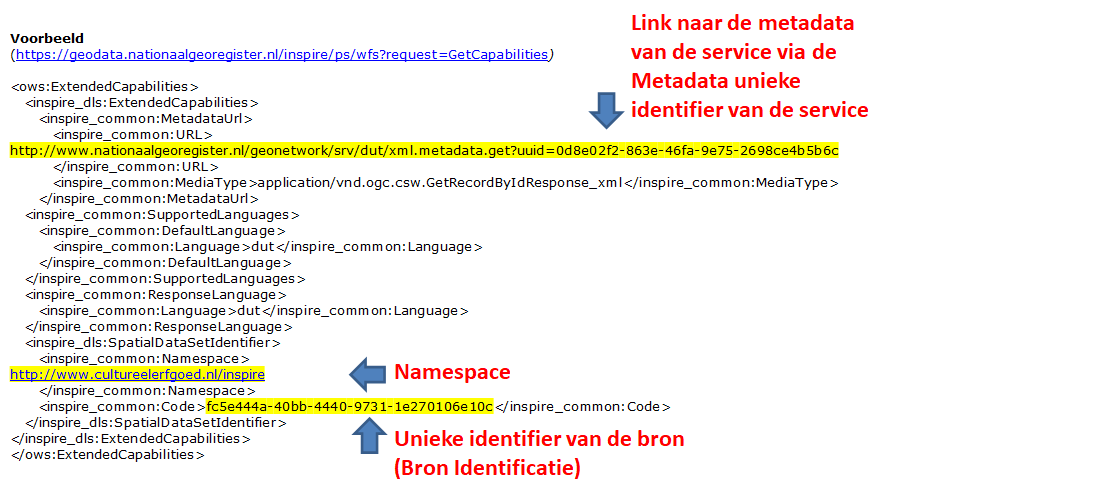The image size is (1106, 500).
Task: Open the cultureelerfgoed.nl/inspire link
Action: pyautogui.click(x=138, y=374)
